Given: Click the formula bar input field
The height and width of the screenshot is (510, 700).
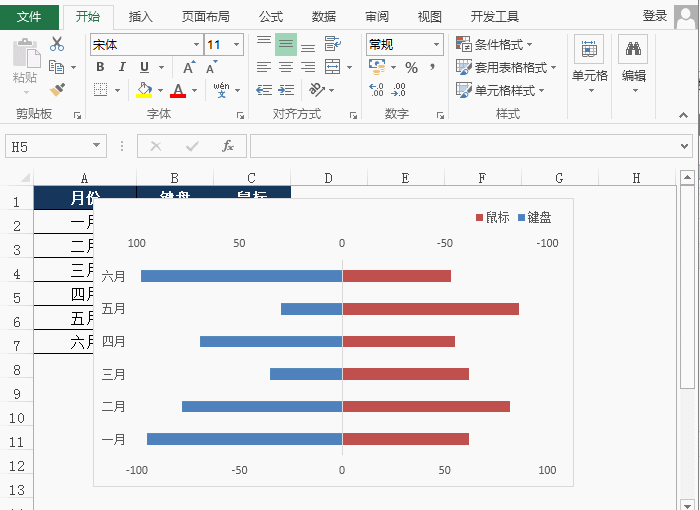Looking at the screenshot, I should (x=464, y=146).
